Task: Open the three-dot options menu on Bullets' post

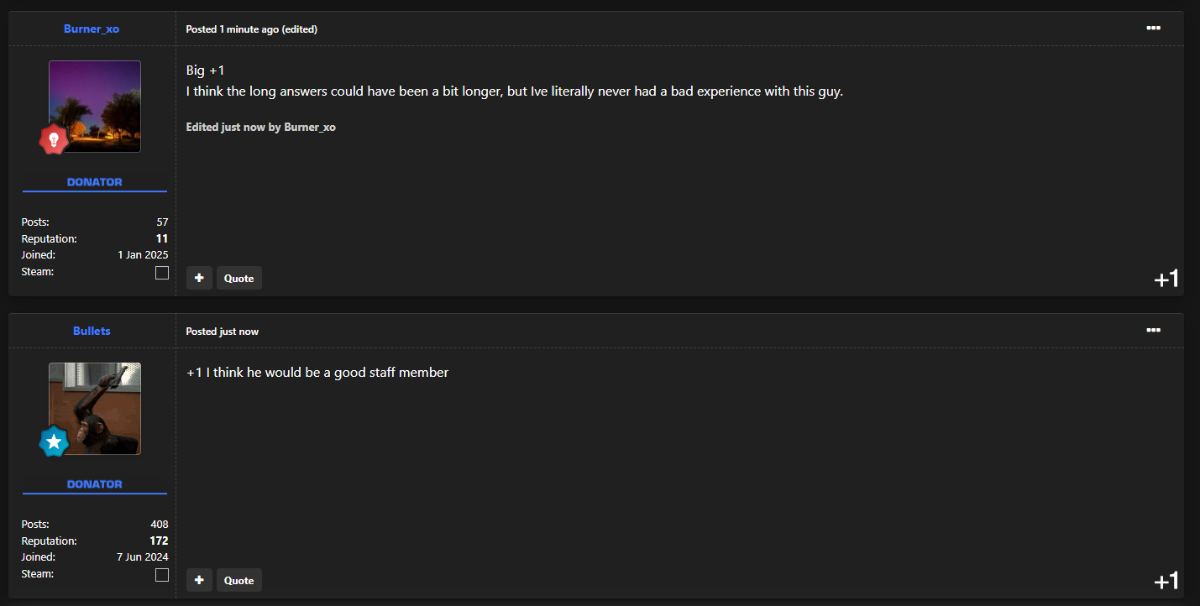Action: point(1153,330)
